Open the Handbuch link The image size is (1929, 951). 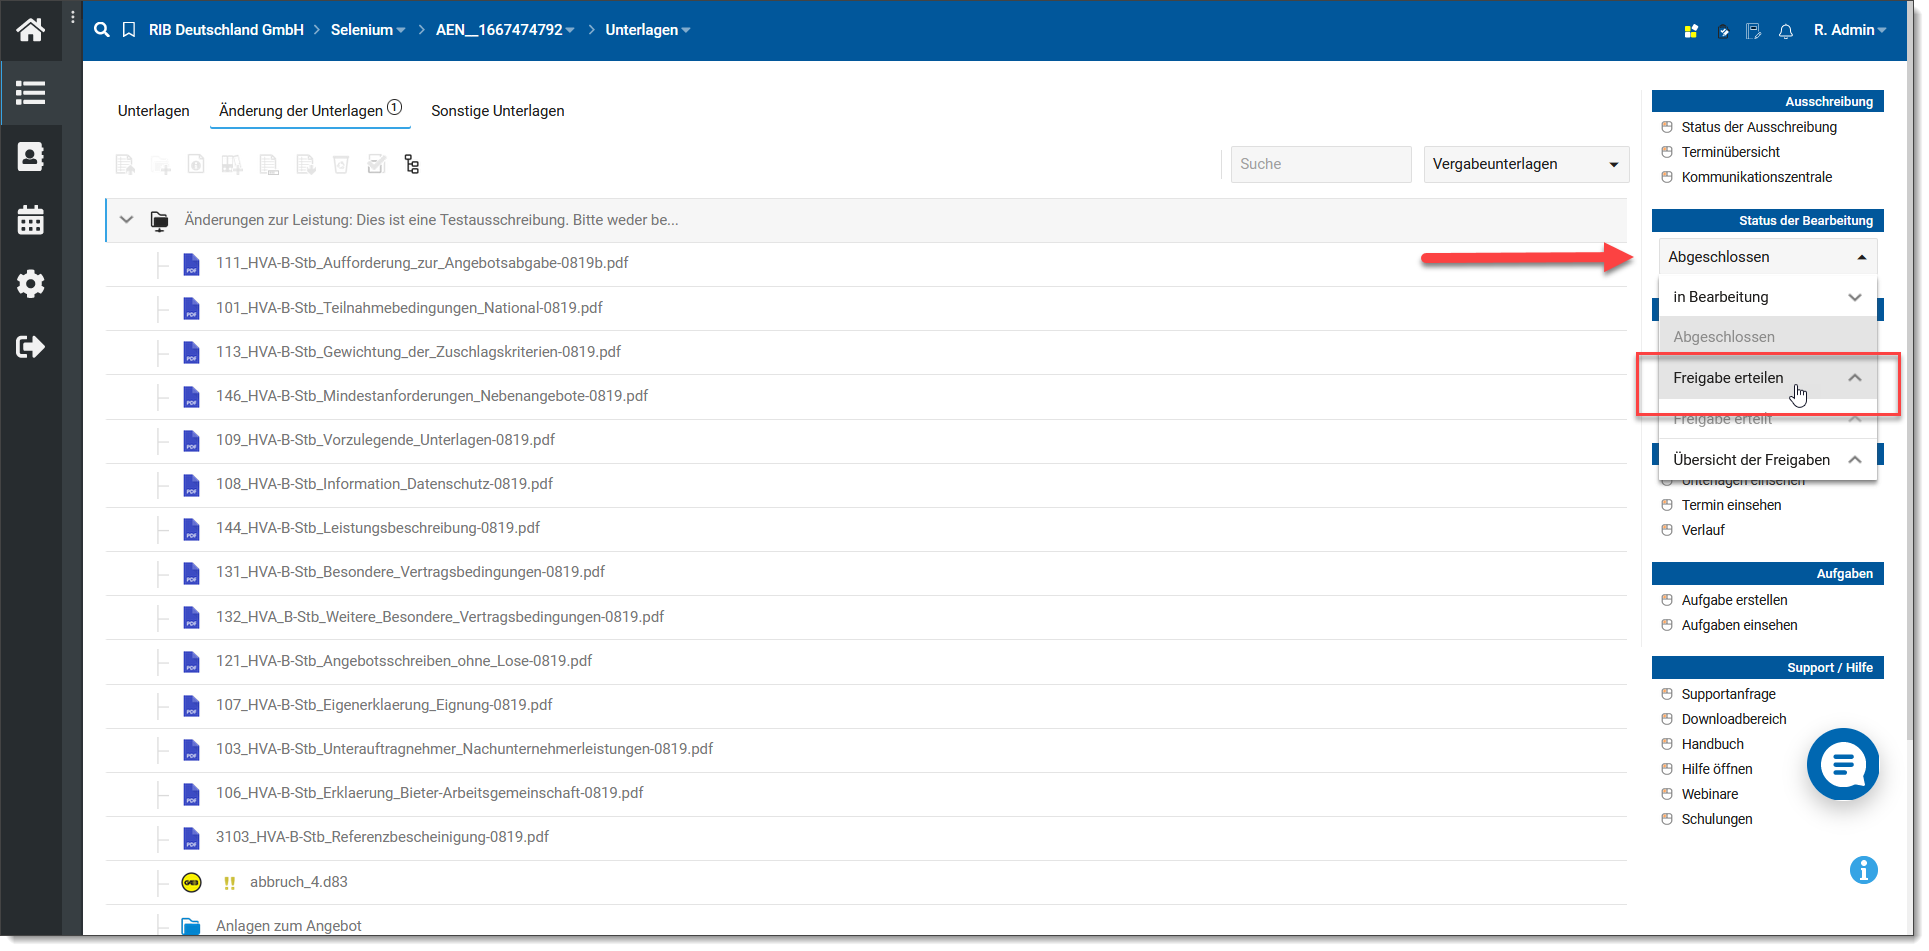(x=1713, y=744)
